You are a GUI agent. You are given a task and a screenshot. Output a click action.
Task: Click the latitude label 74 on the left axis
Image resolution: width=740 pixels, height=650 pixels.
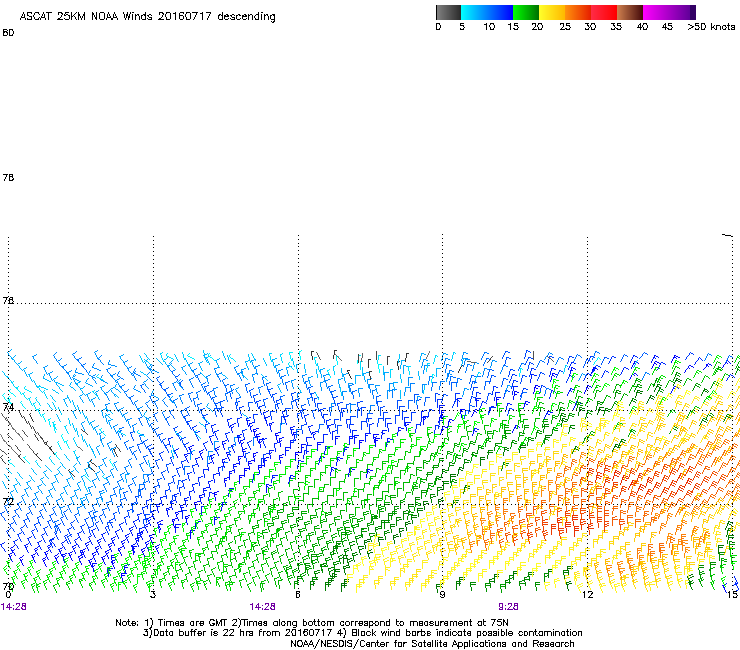click(x=8, y=407)
